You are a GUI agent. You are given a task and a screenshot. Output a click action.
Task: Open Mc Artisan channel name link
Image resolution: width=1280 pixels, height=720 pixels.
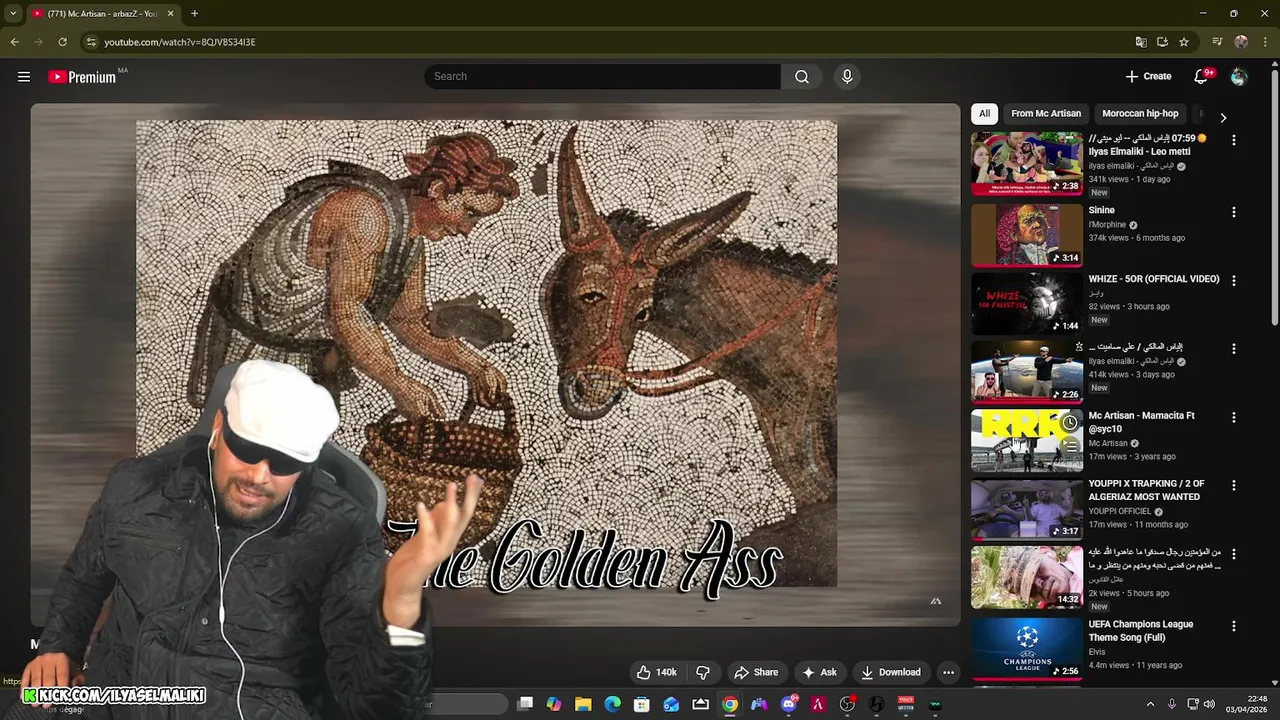1108,443
